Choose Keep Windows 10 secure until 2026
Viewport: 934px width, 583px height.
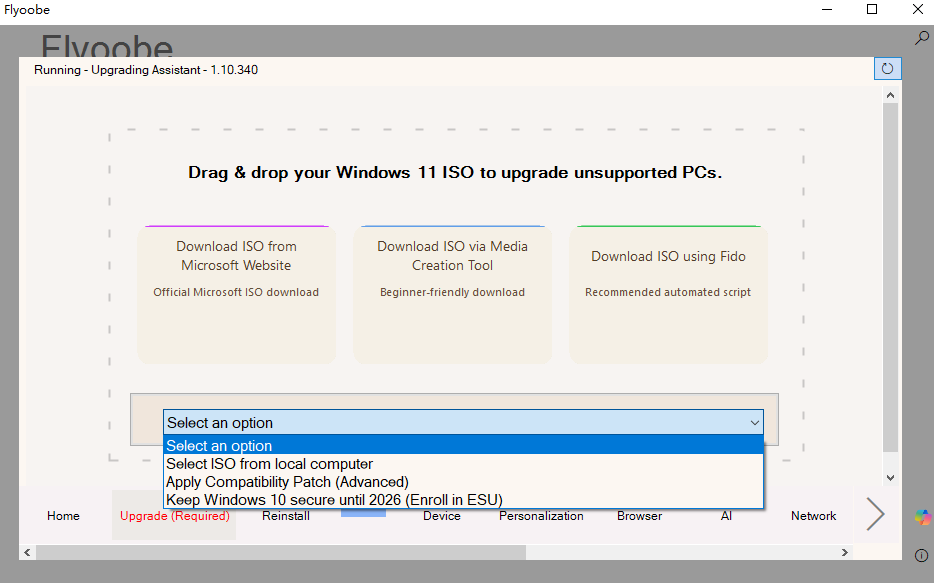pos(463,499)
